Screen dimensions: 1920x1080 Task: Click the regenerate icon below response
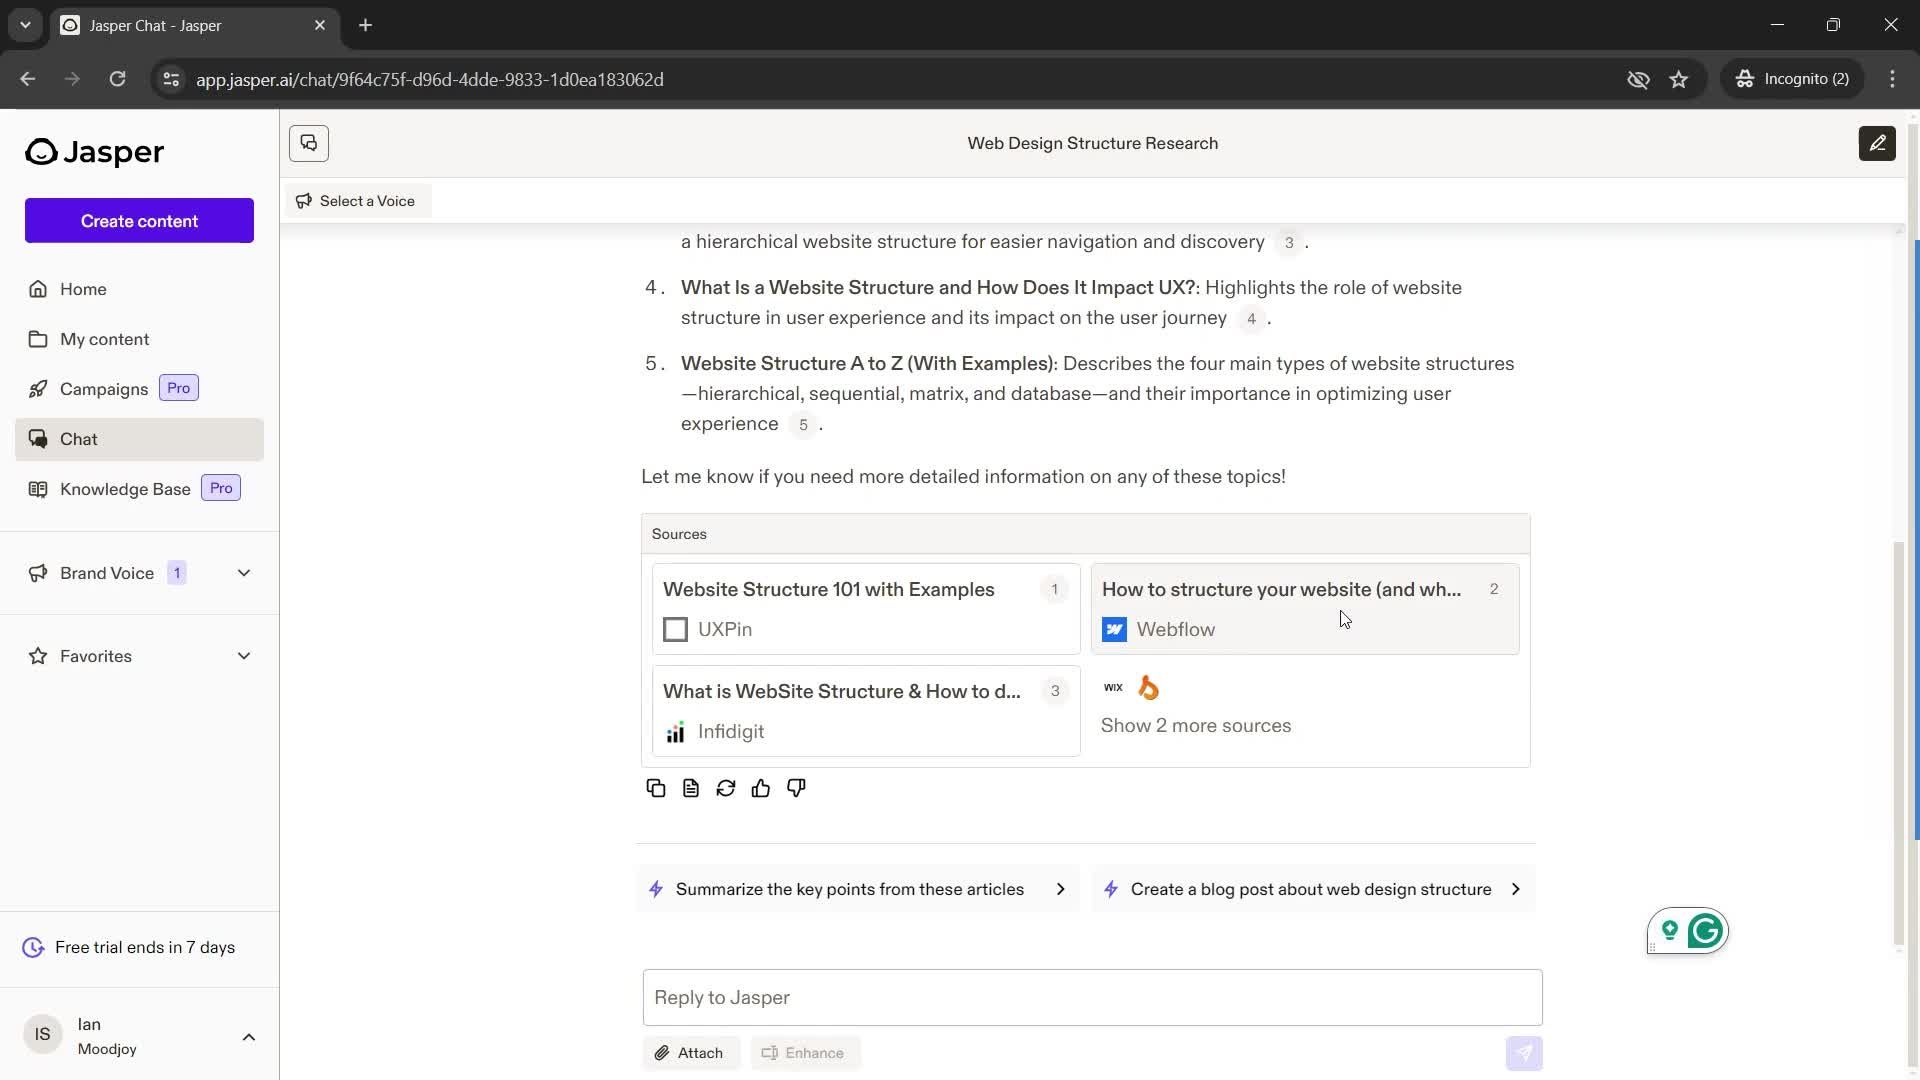coord(727,787)
